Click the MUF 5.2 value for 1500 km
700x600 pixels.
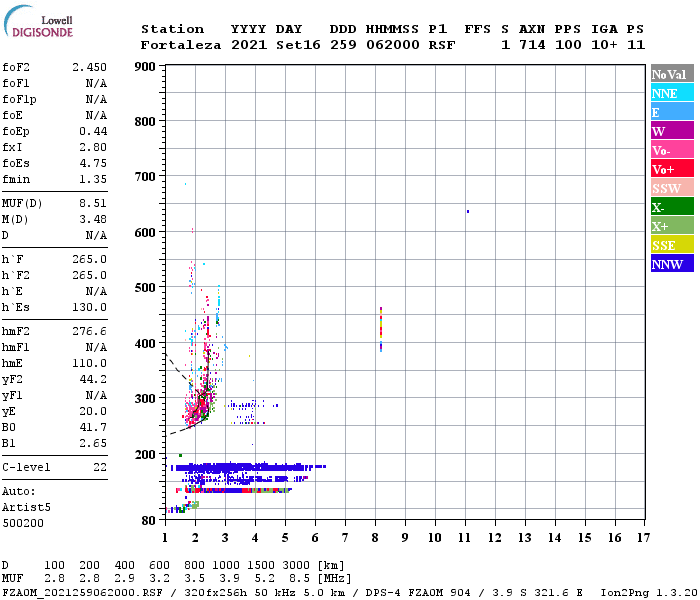tap(264, 579)
